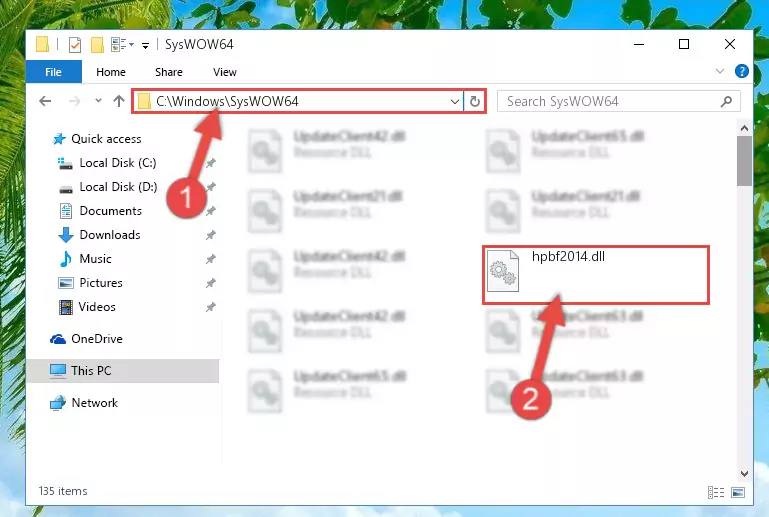Image resolution: width=769 pixels, height=517 pixels.
Task: Go back with the left arrow
Action: point(45,101)
